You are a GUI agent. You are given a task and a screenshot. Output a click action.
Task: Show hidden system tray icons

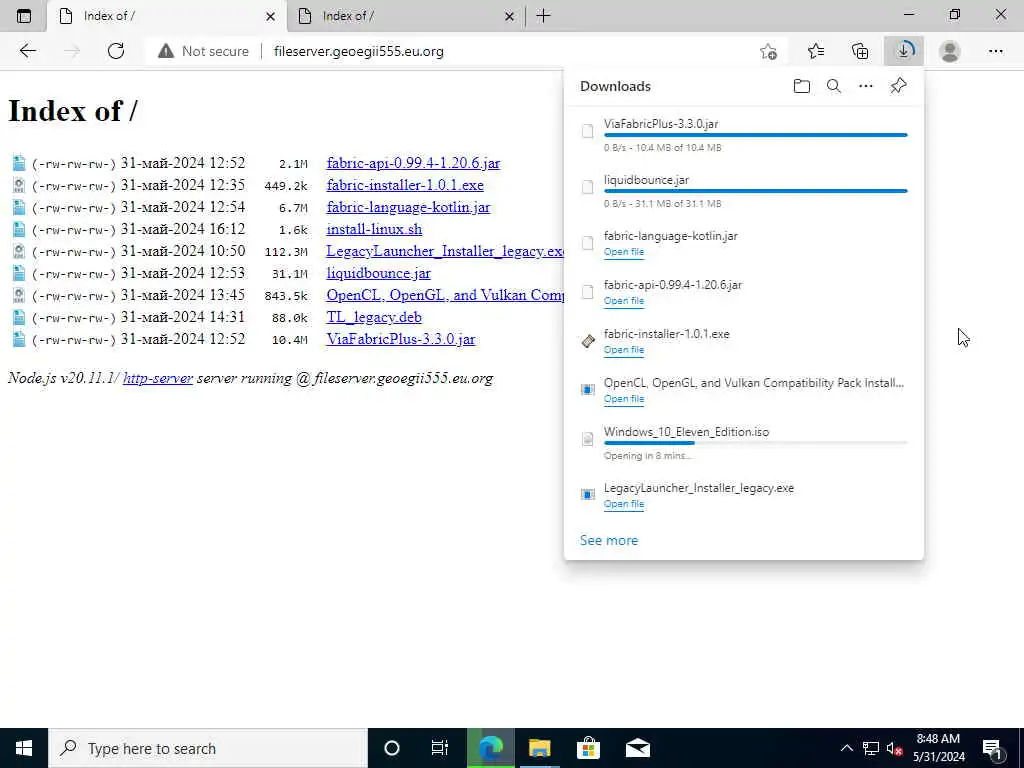(846, 748)
